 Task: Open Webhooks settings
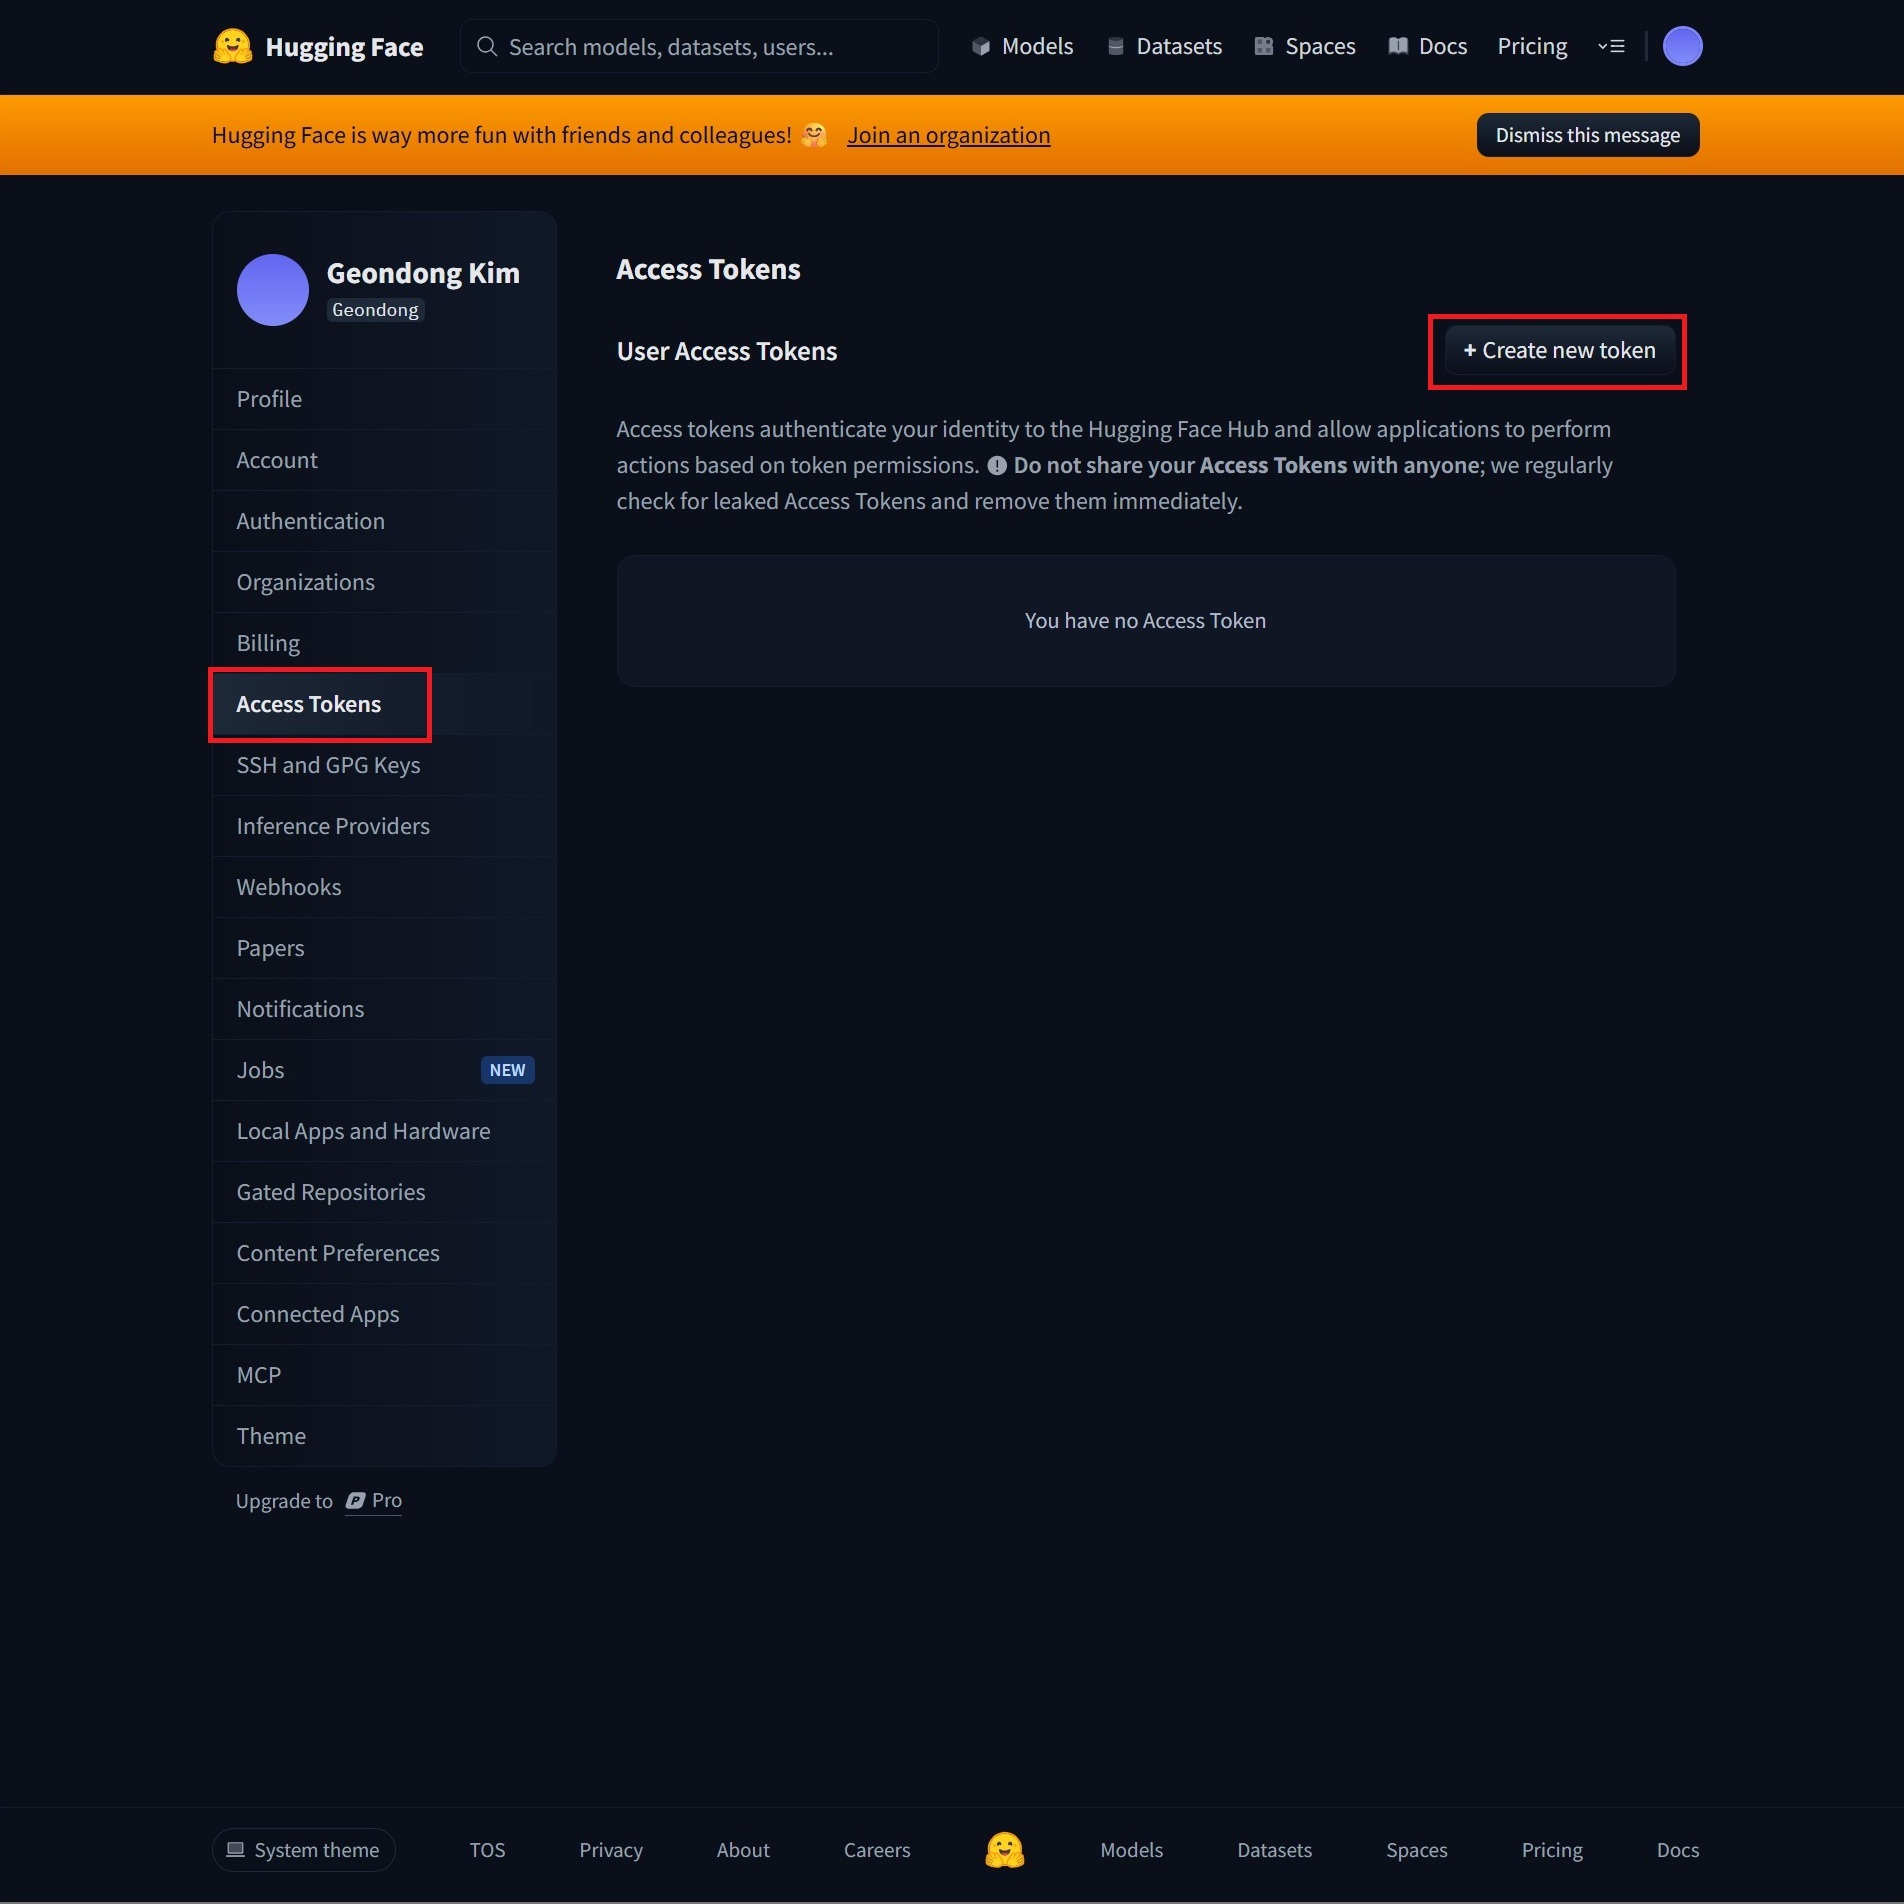(384, 887)
